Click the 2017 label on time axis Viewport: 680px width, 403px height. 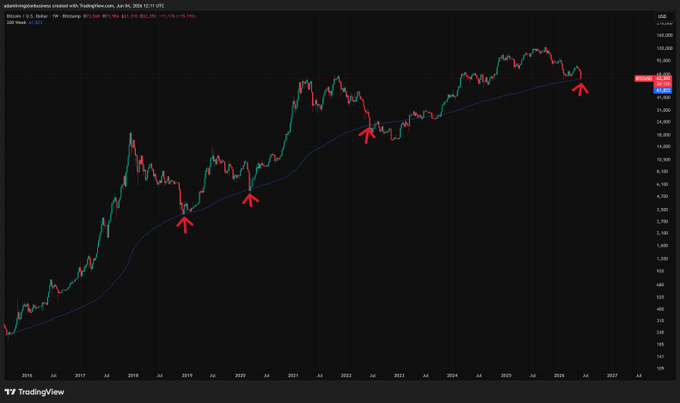pos(80,376)
